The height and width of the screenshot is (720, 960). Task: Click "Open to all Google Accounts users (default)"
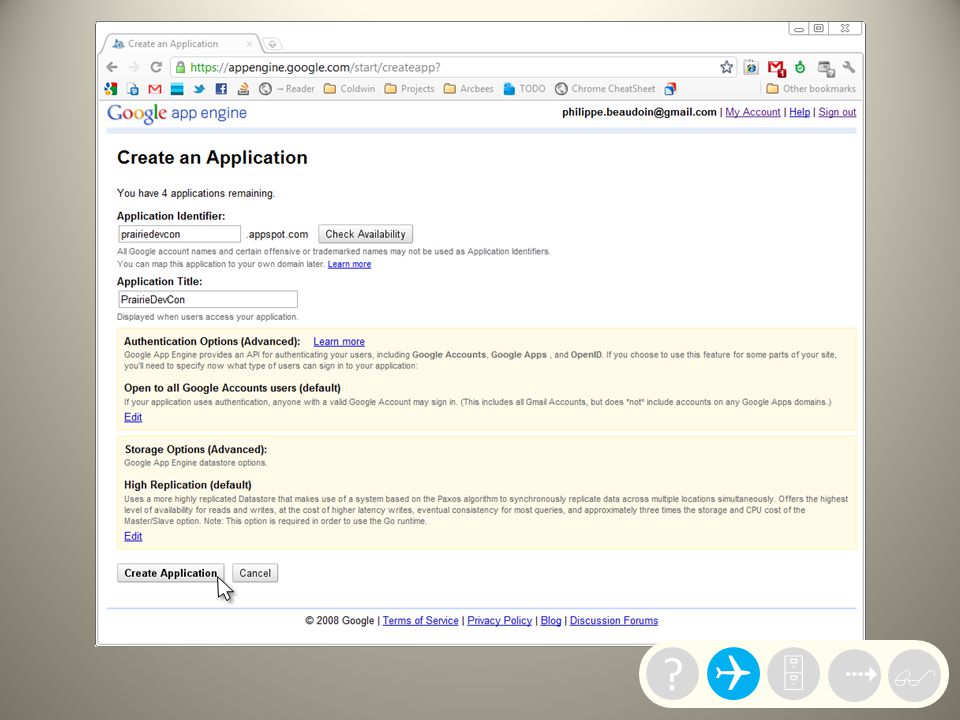[233, 388]
